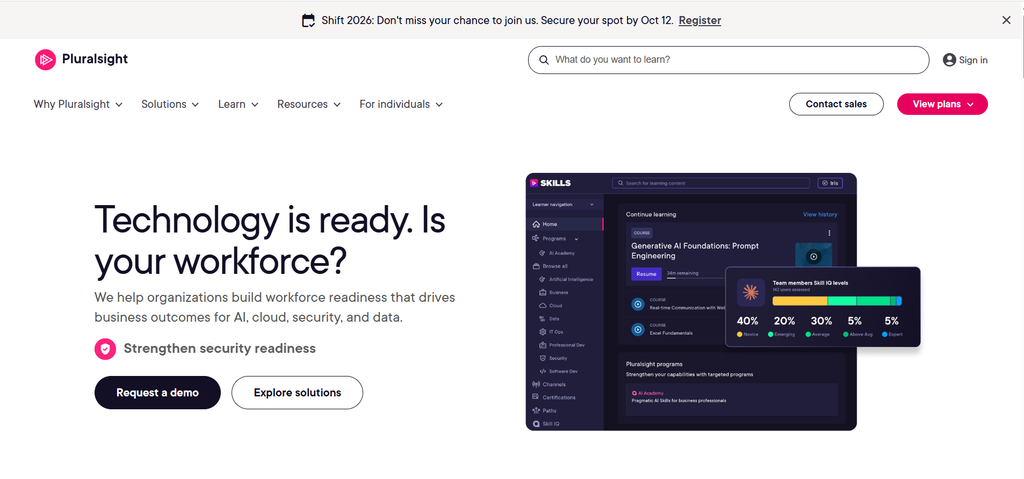Click the play icon on the course thumbnail

coord(813,257)
